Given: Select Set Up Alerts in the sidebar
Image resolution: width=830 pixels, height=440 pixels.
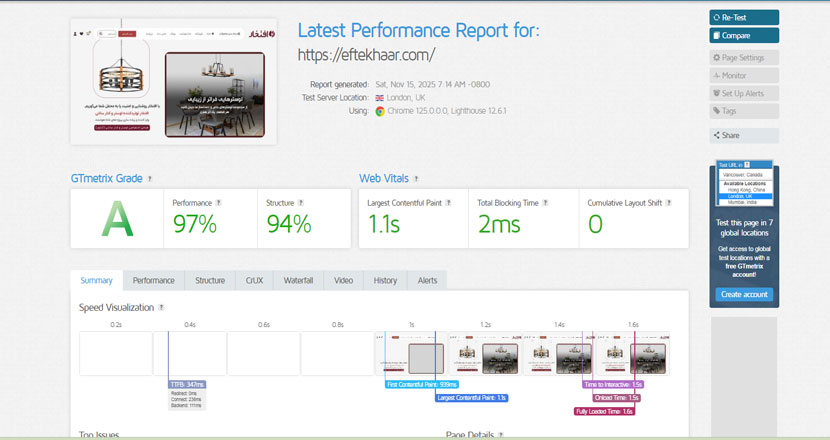Looking at the screenshot, I should click(744, 93).
